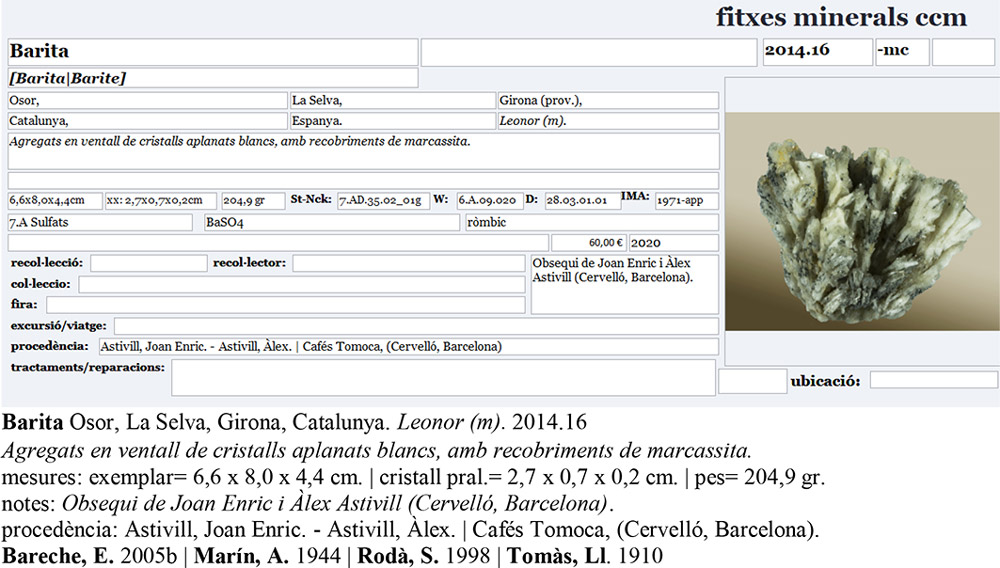
Task: Click the Espanya country field
Action: point(393,121)
